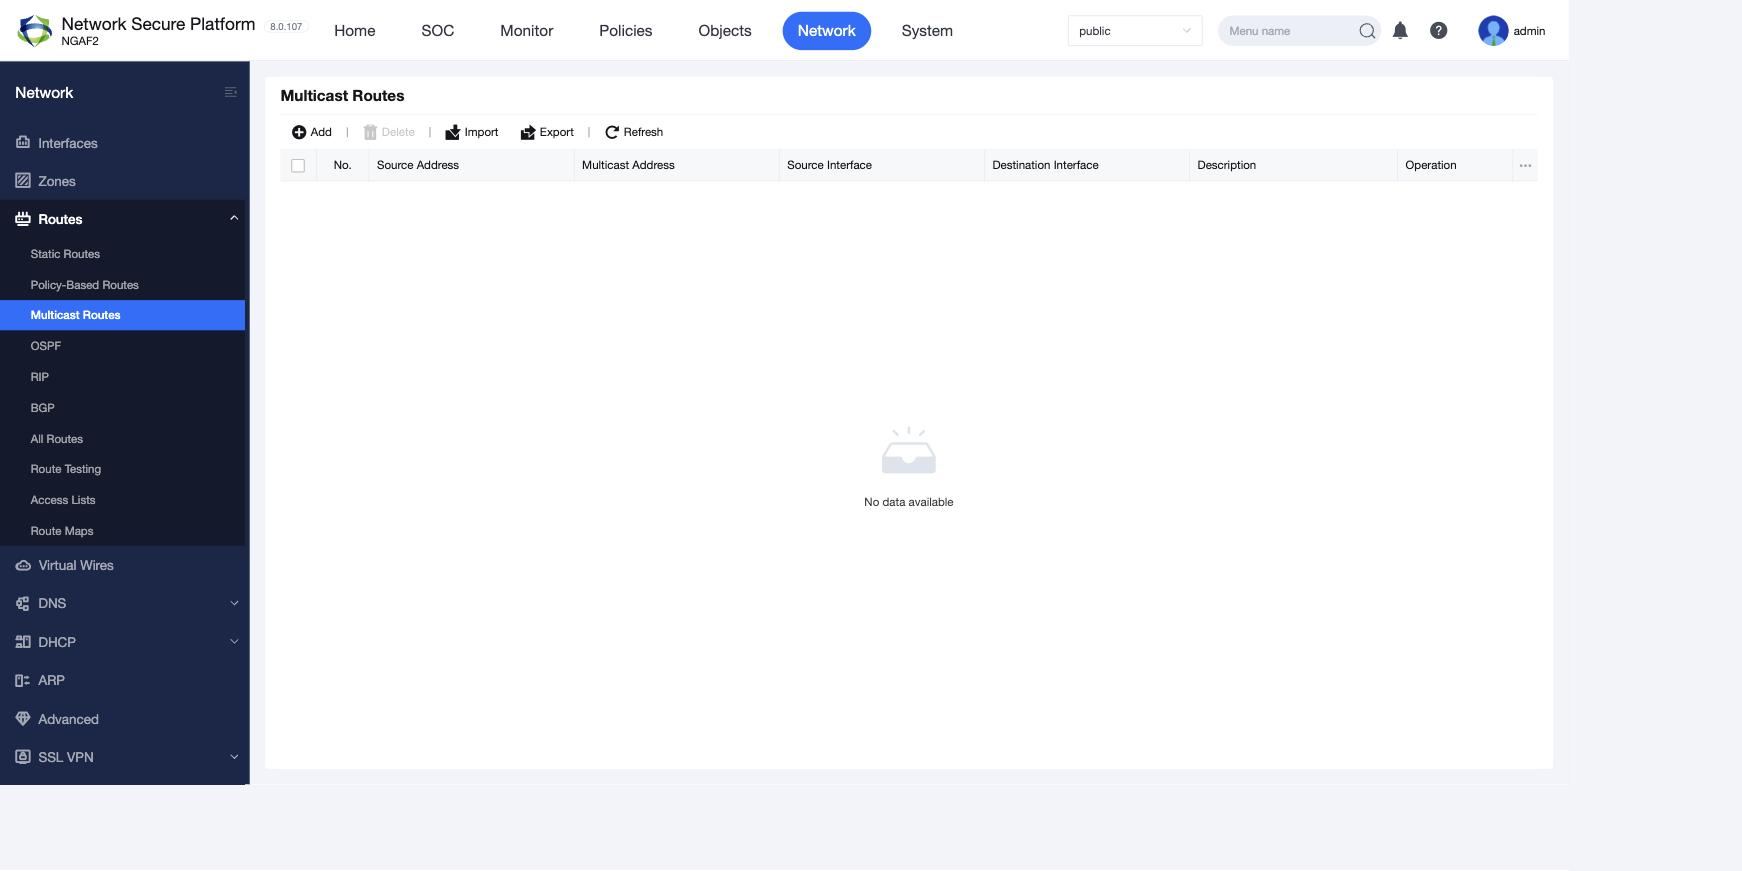Click the 8.0.107 version badge
Image resolution: width=1742 pixels, height=871 pixels.
click(286, 27)
